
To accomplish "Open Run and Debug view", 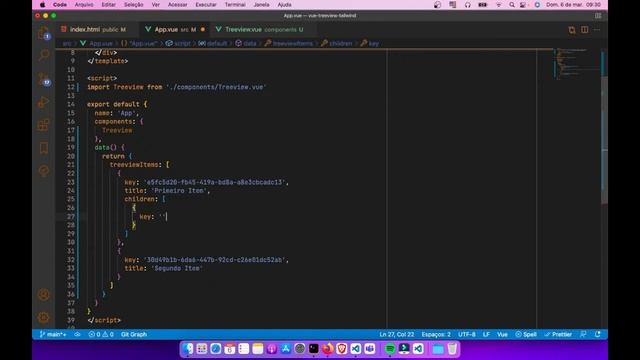I will click(44, 102).
